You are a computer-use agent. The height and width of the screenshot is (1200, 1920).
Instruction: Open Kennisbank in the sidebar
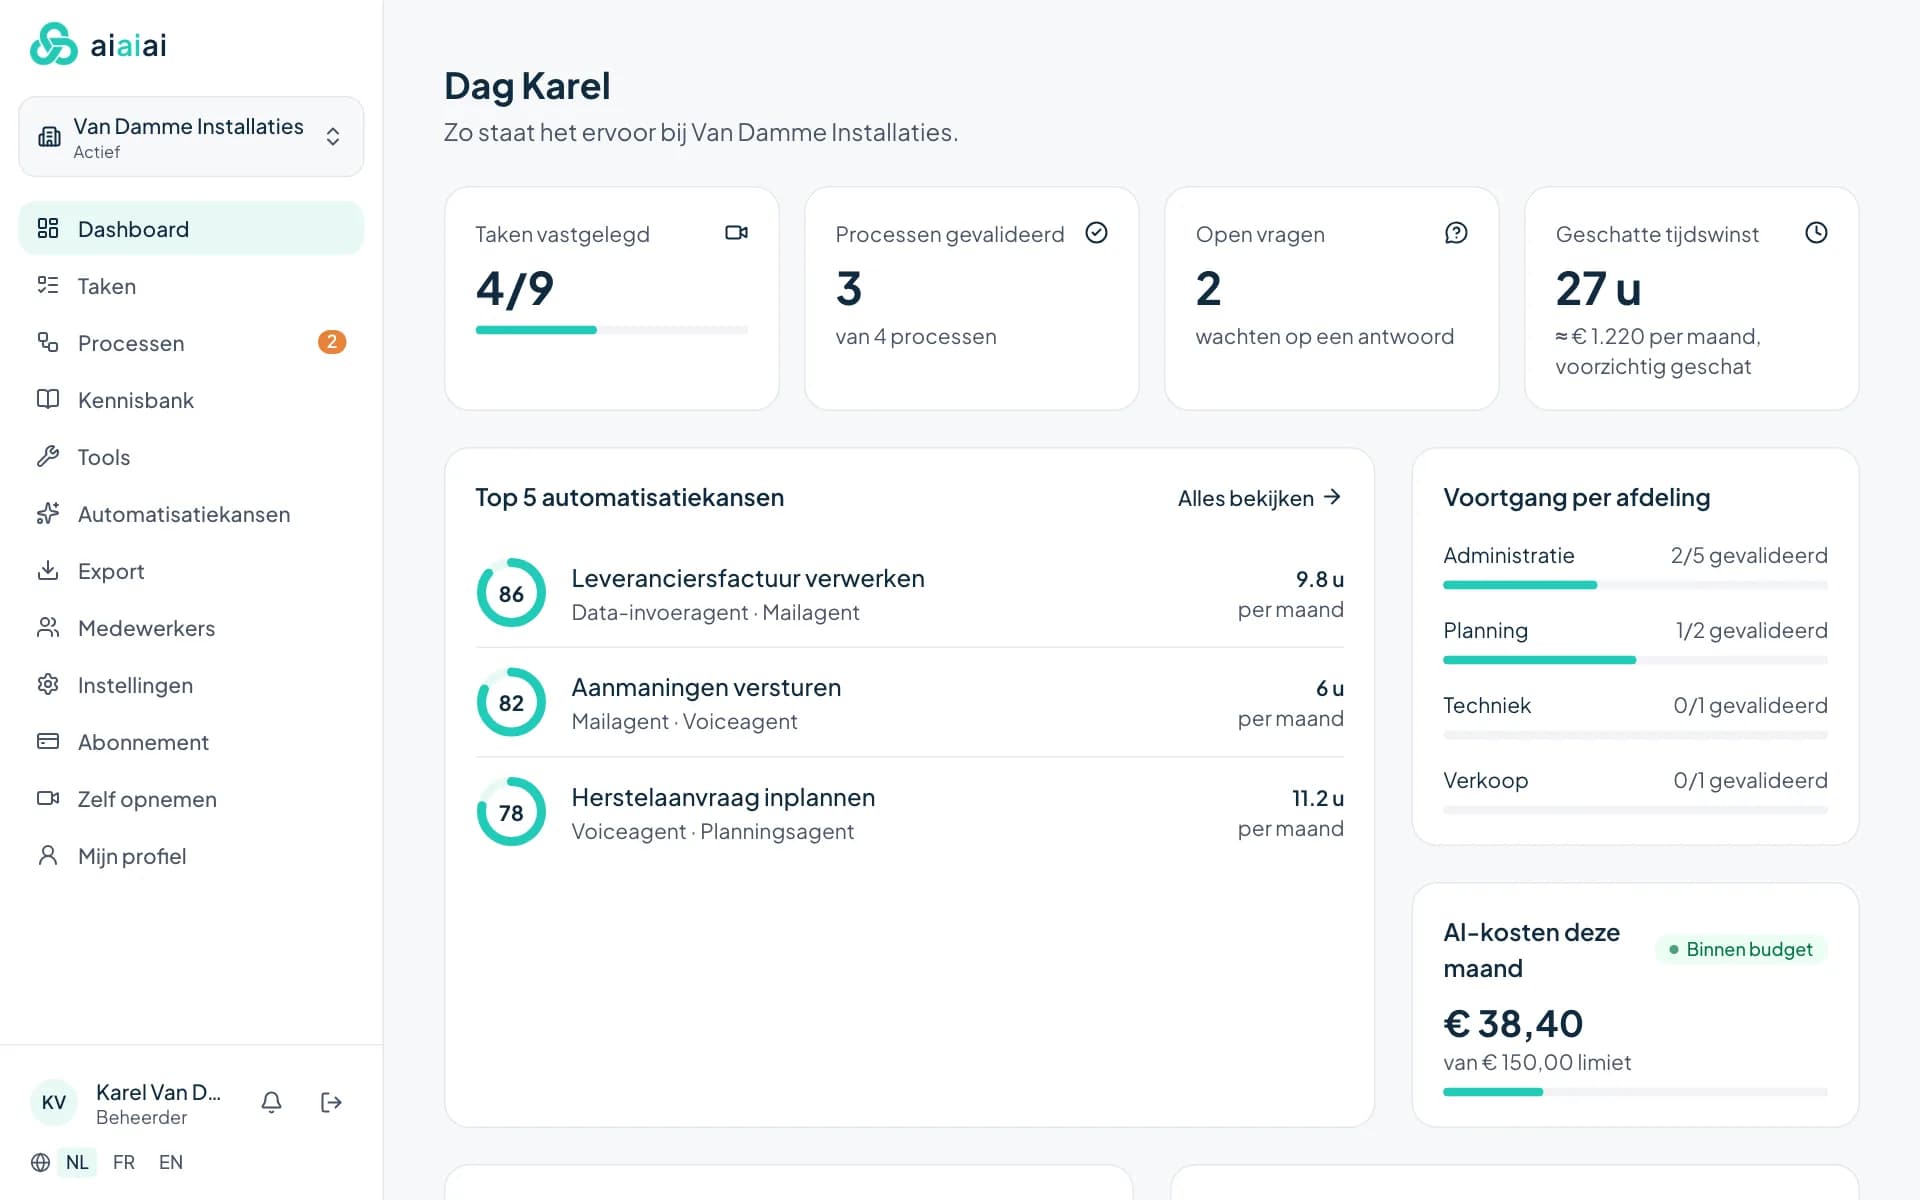tap(191, 400)
